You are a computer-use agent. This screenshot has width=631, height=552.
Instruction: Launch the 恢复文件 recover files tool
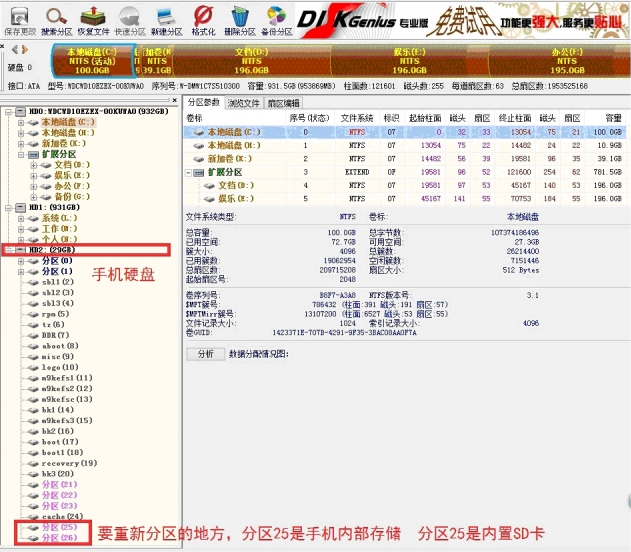(x=93, y=21)
